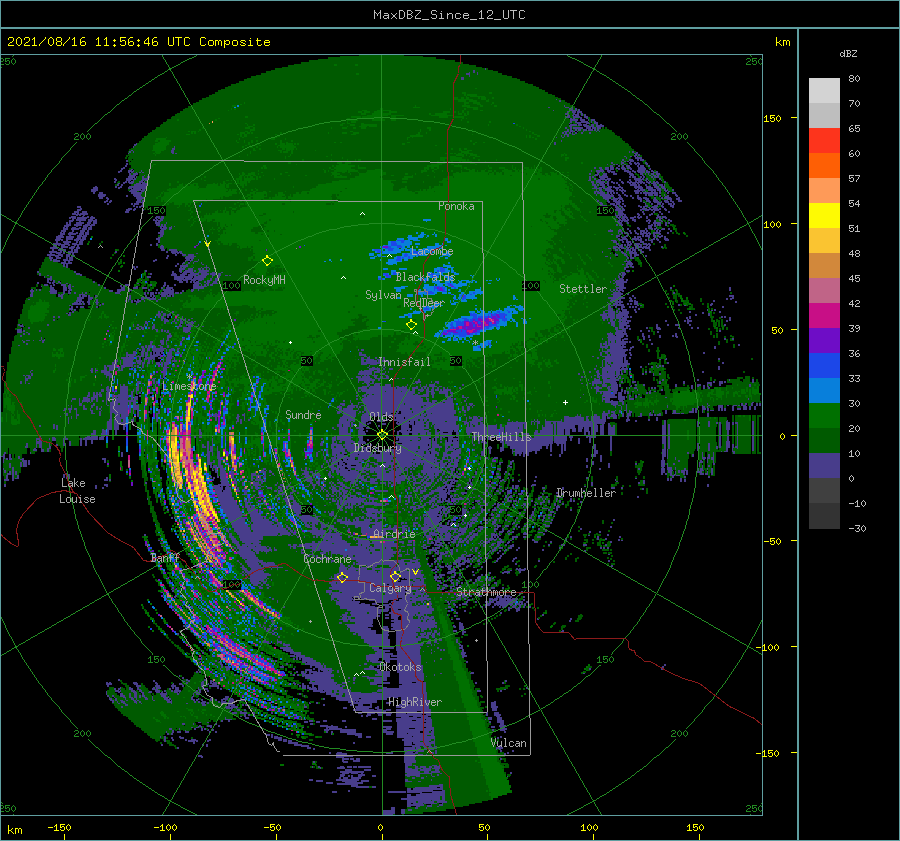Click the km unit label at the top right
900x841 pixels.
pyautogui.click(x=782, y=42)
